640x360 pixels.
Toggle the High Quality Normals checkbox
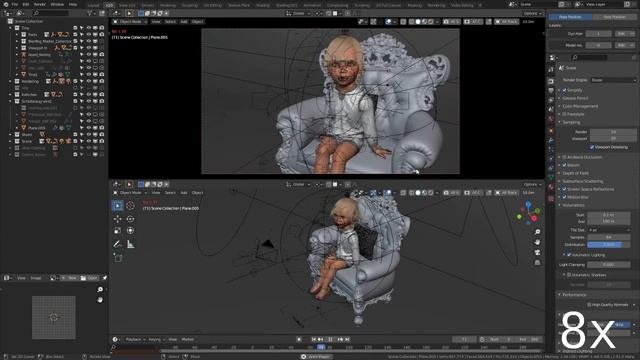click(589, 304)
